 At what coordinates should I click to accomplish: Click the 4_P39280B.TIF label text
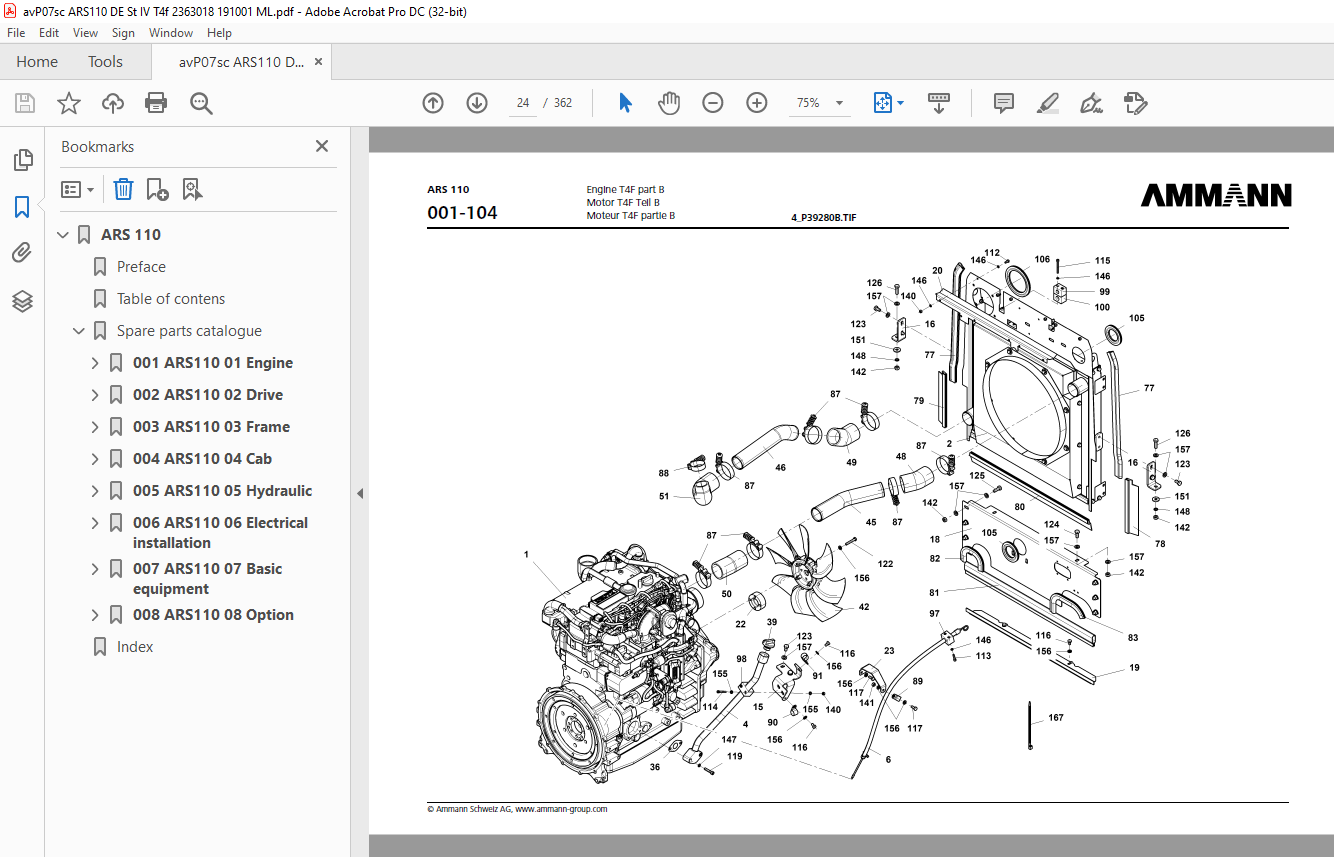coord(824,217)
